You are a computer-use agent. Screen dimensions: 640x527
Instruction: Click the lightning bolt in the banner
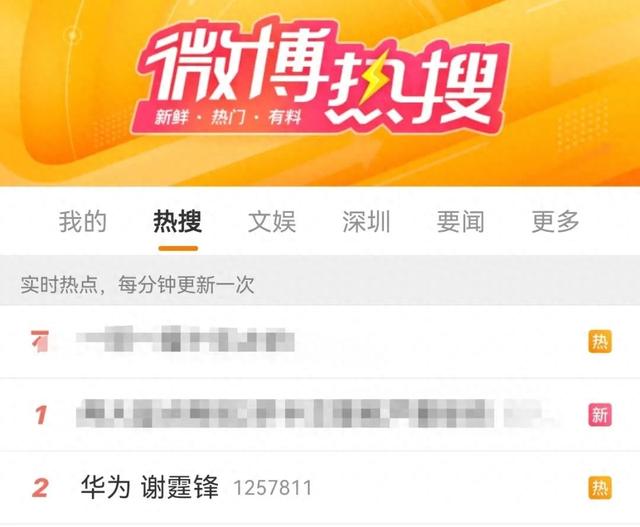[x=371, y=76]
